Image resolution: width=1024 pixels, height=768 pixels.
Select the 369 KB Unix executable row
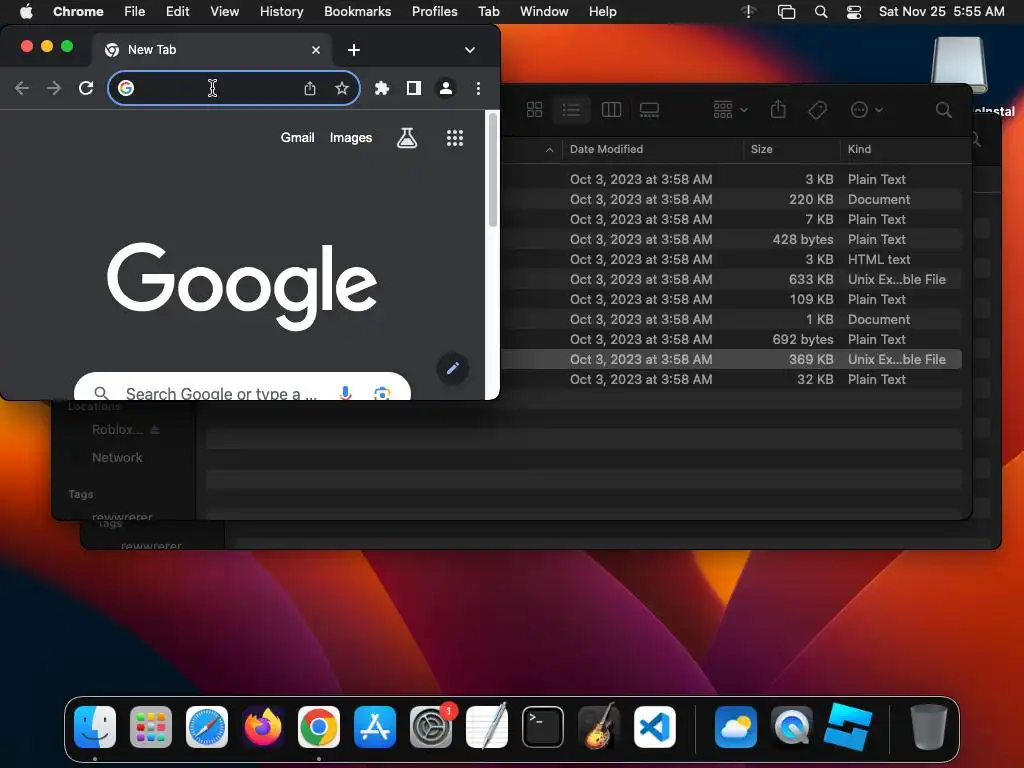[x=730, y=359]
